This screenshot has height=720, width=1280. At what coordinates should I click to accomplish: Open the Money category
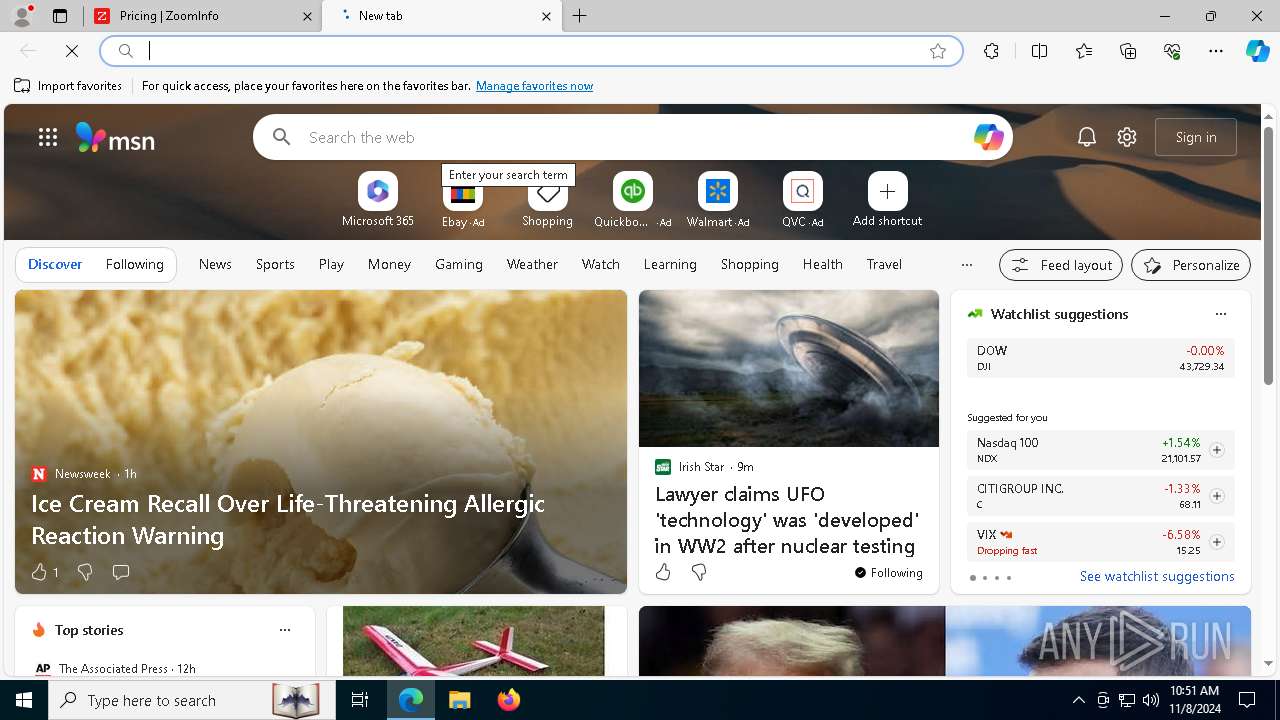[389, 264]
